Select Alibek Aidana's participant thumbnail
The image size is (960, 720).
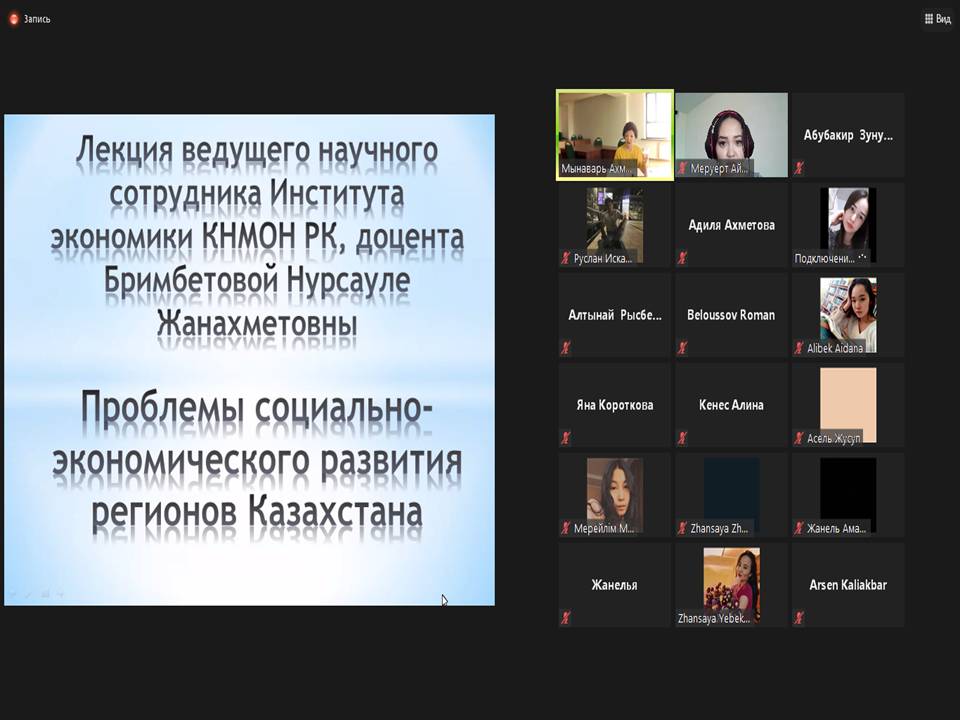pos(848,312)
